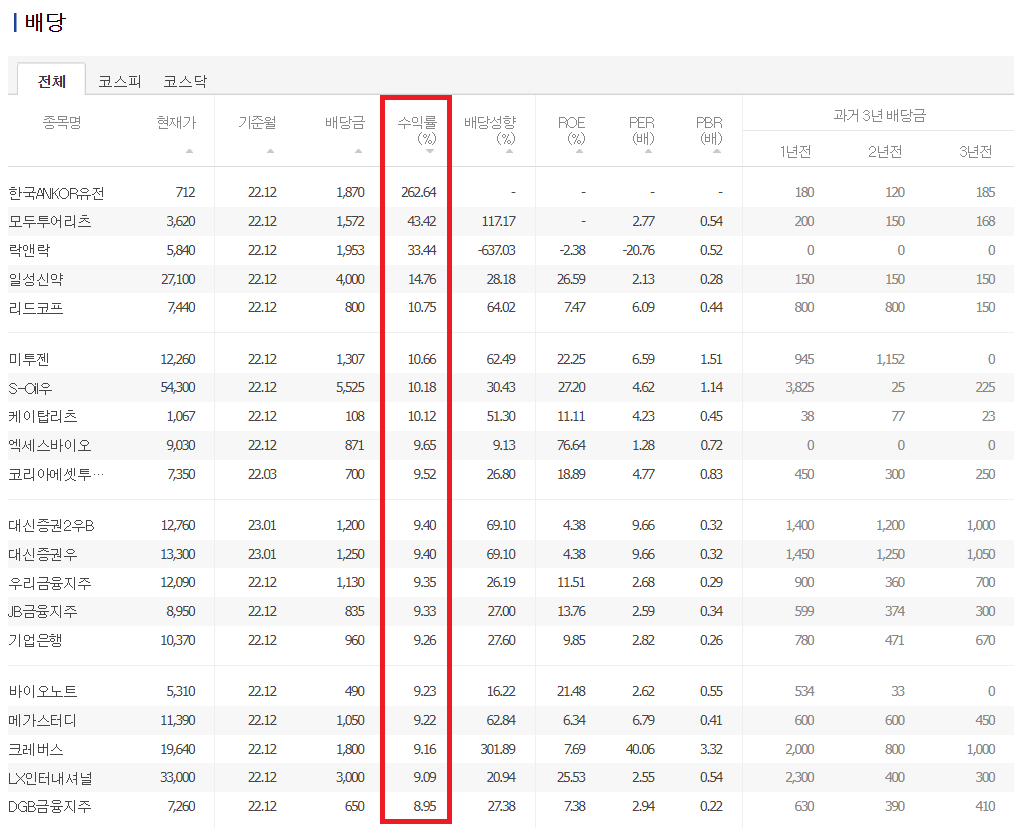This screenshot has width=1019, height=828.
Task: Select 기준월 value 22.03
Action: pos(263,474)
